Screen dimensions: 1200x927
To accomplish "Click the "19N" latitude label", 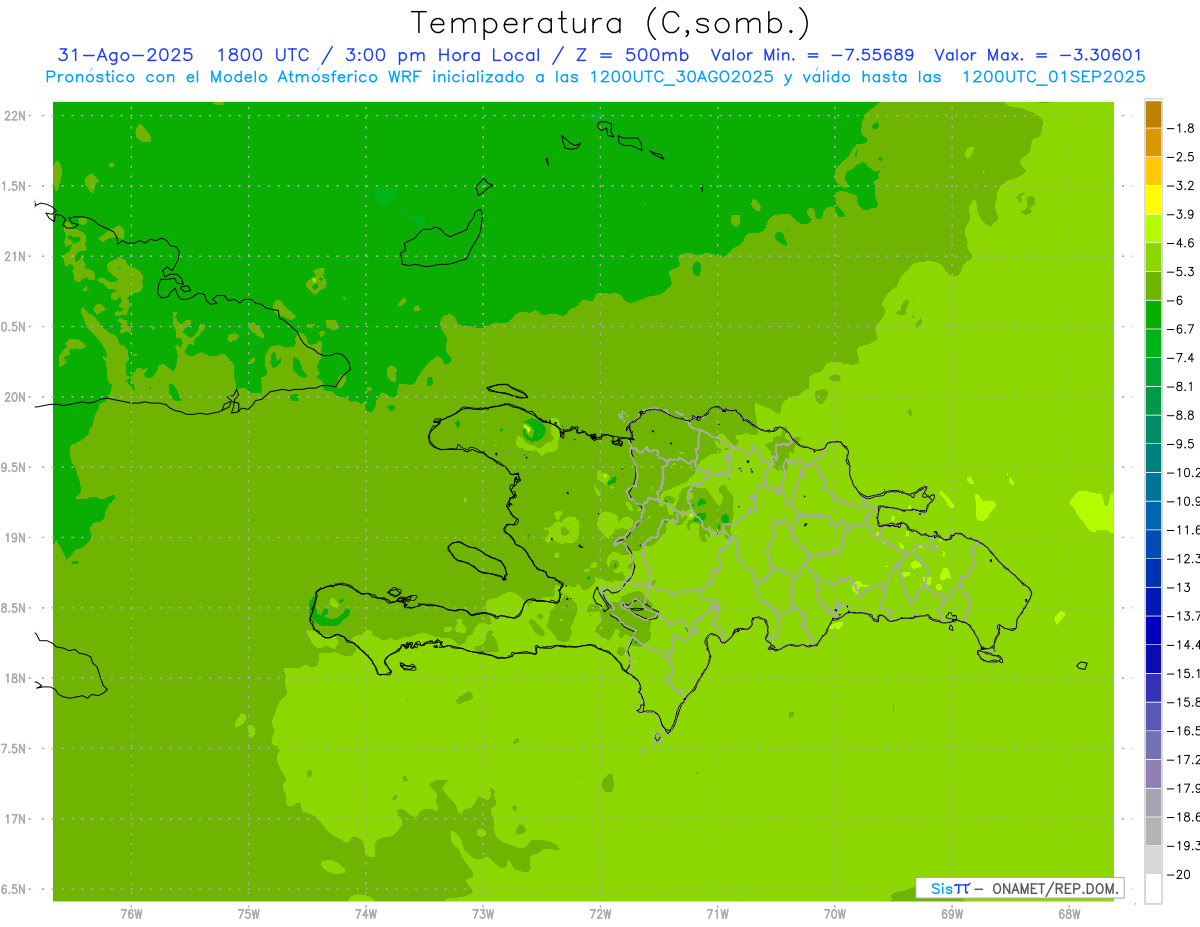I will [x=15, y=538].
